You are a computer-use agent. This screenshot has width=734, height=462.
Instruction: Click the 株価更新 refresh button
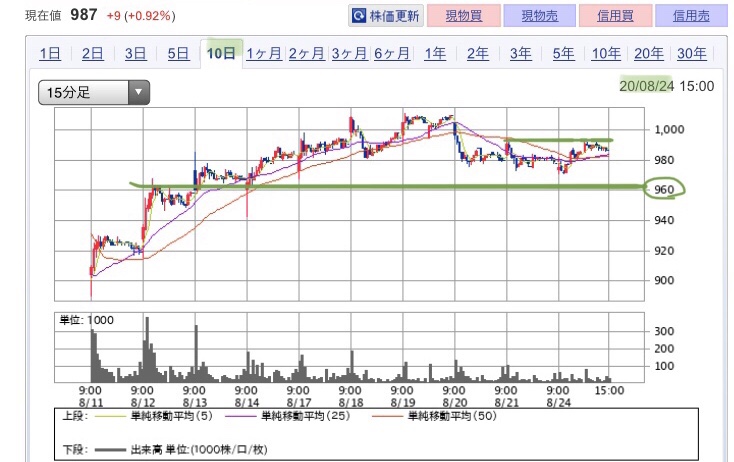pyautogui.click(x=386, y=15)
